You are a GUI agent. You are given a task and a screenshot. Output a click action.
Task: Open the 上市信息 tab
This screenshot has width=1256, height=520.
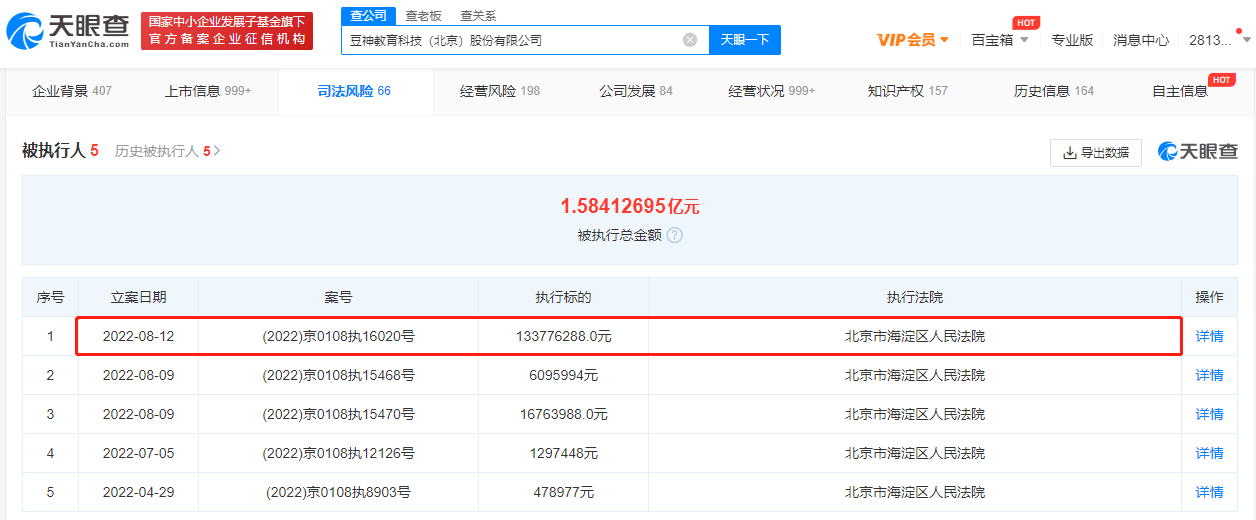click(208, 91)
